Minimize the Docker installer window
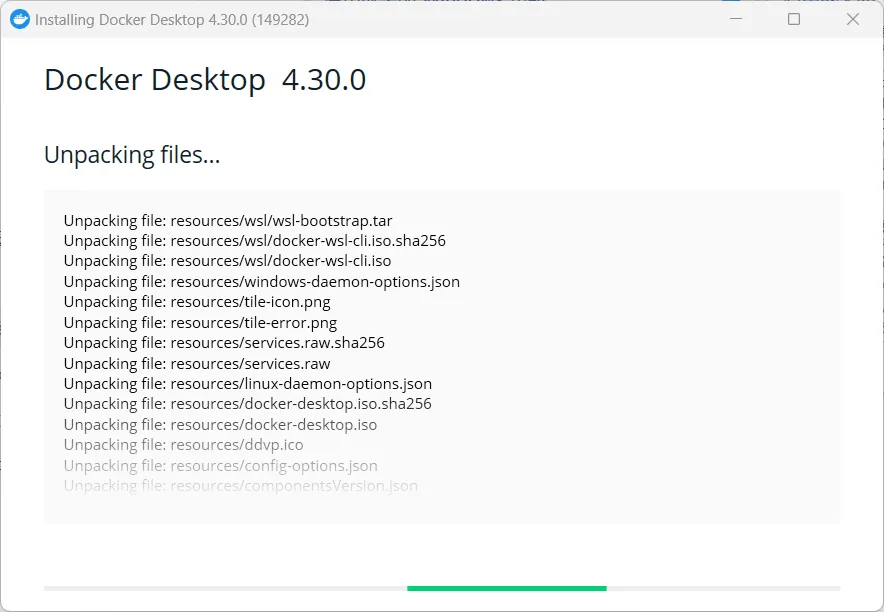This screenshot has width=884, height=612. click(736, 19)
